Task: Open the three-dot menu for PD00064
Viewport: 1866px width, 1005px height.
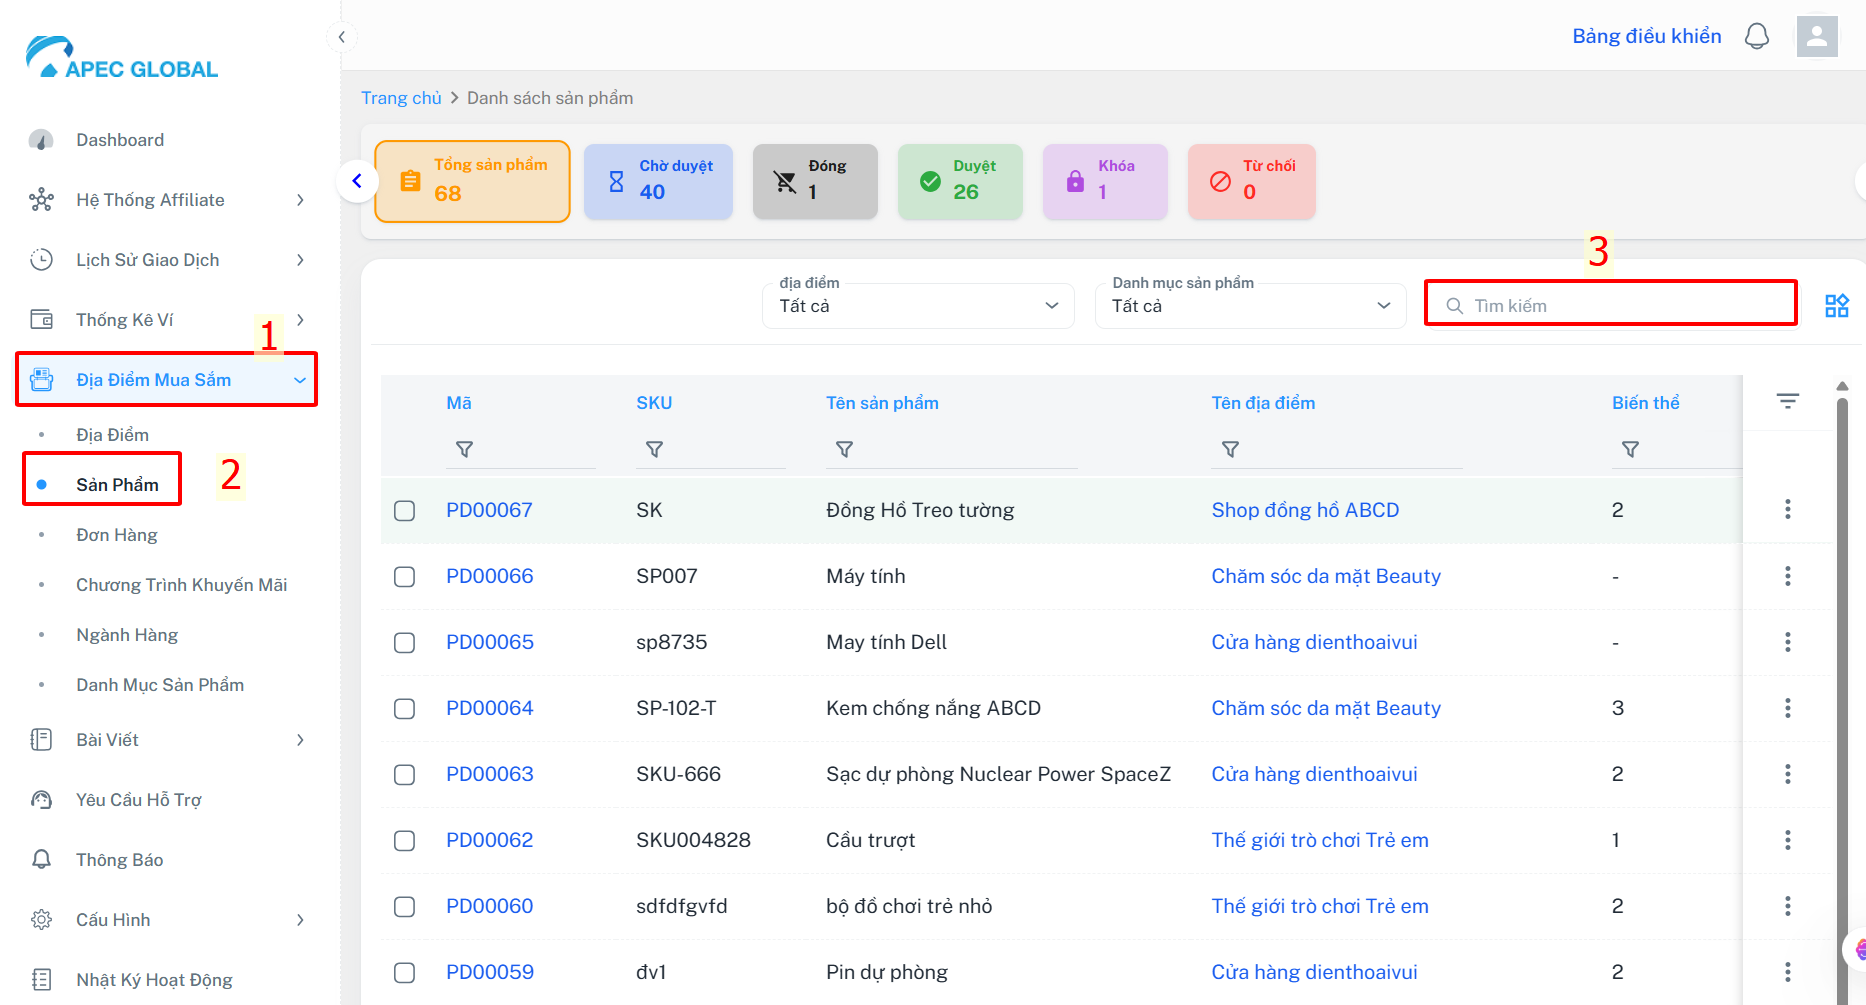Action: 1788,708
